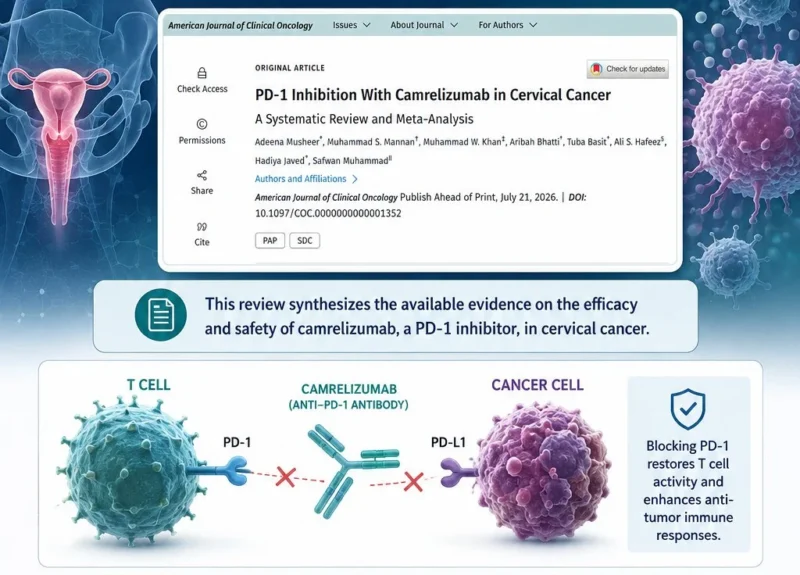Click the PAP tag button

(x=270, y=241)
